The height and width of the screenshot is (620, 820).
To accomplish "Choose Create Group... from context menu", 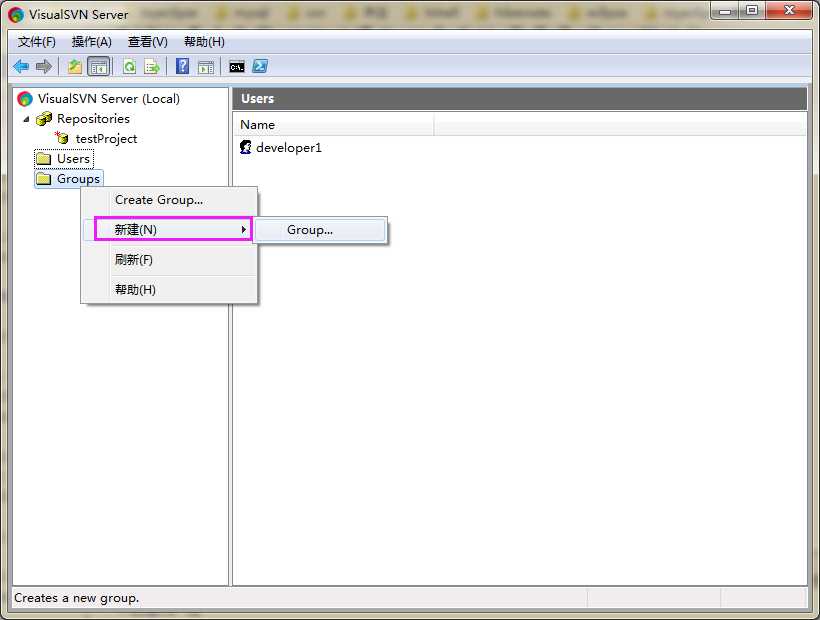I will coord(169,200).
